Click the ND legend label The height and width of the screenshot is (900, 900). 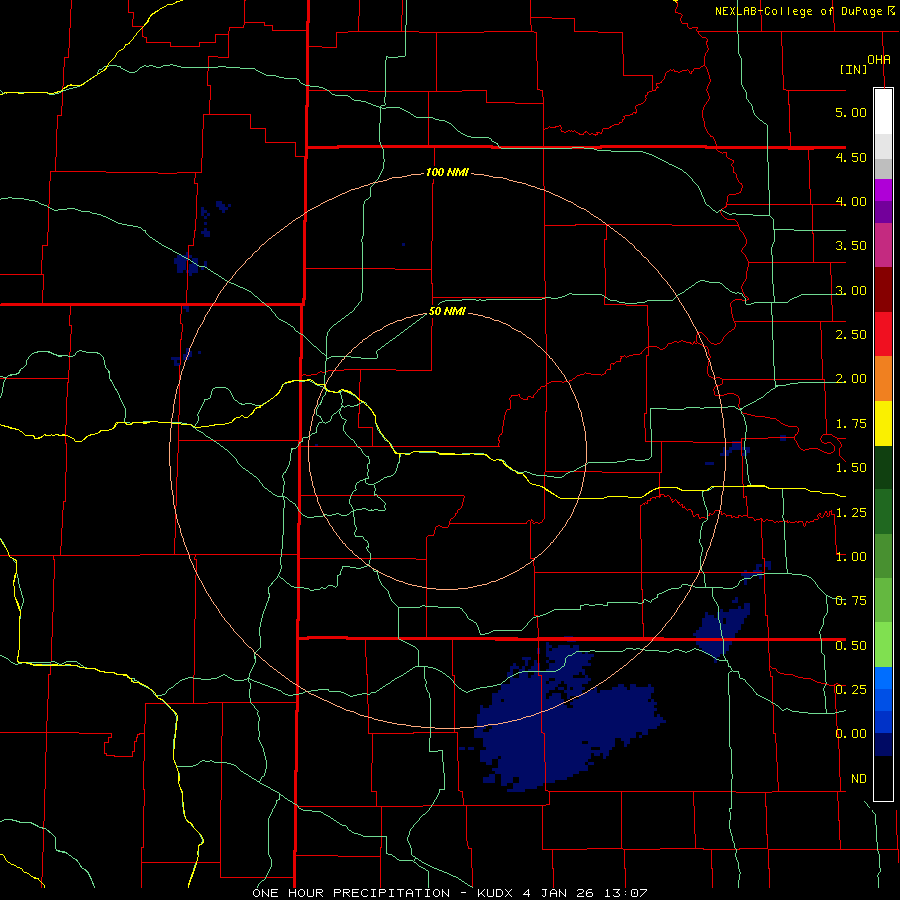(x=859, y=779)
